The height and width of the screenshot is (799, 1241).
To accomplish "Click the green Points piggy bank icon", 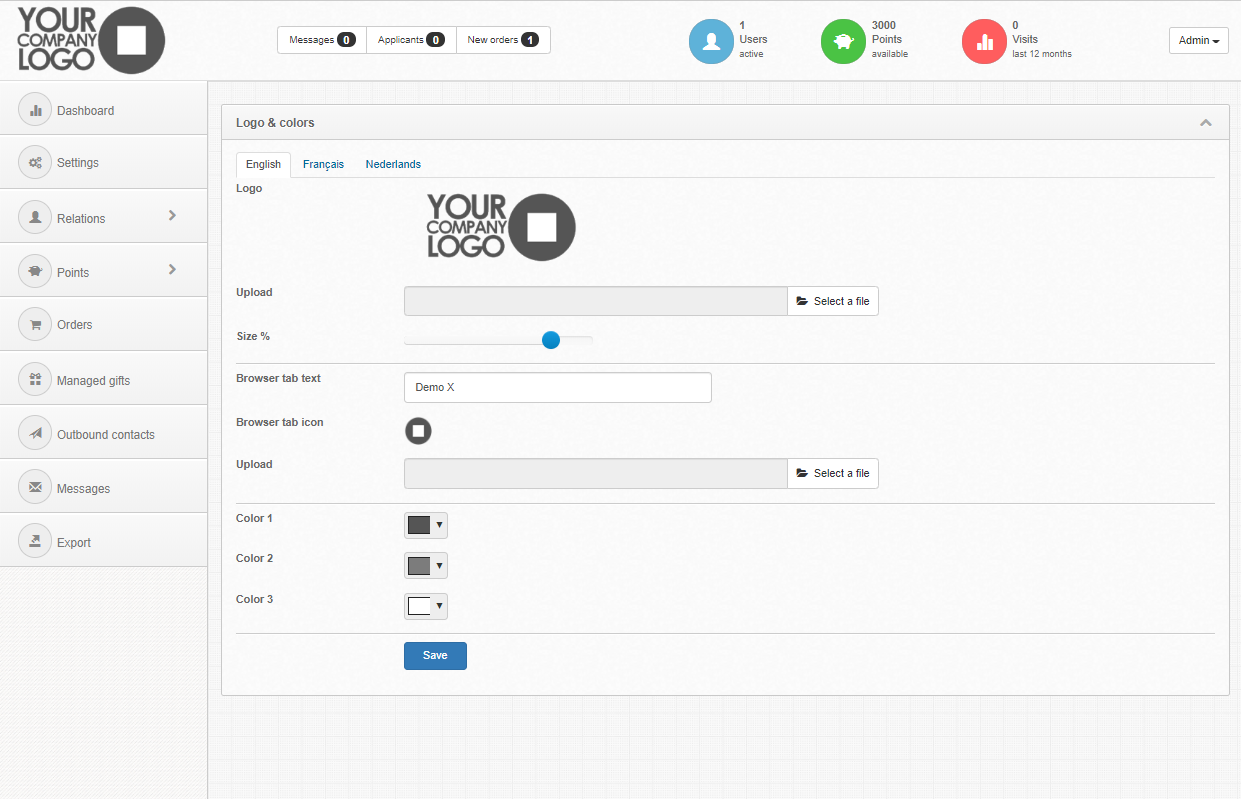I will click(x=843, y=41).
